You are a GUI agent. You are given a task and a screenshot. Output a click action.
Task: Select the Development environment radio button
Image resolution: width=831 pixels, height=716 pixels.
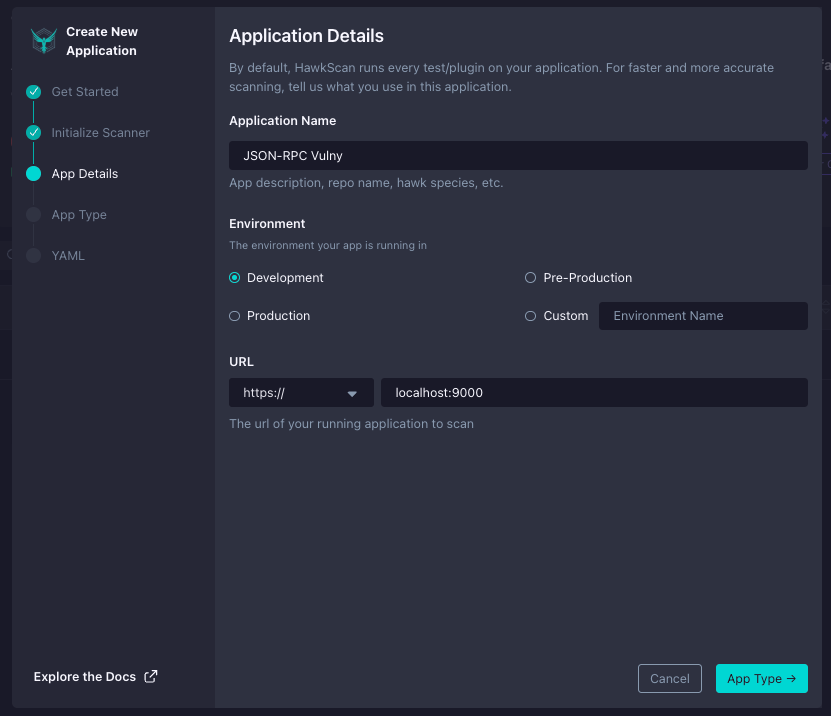[233, 277]
